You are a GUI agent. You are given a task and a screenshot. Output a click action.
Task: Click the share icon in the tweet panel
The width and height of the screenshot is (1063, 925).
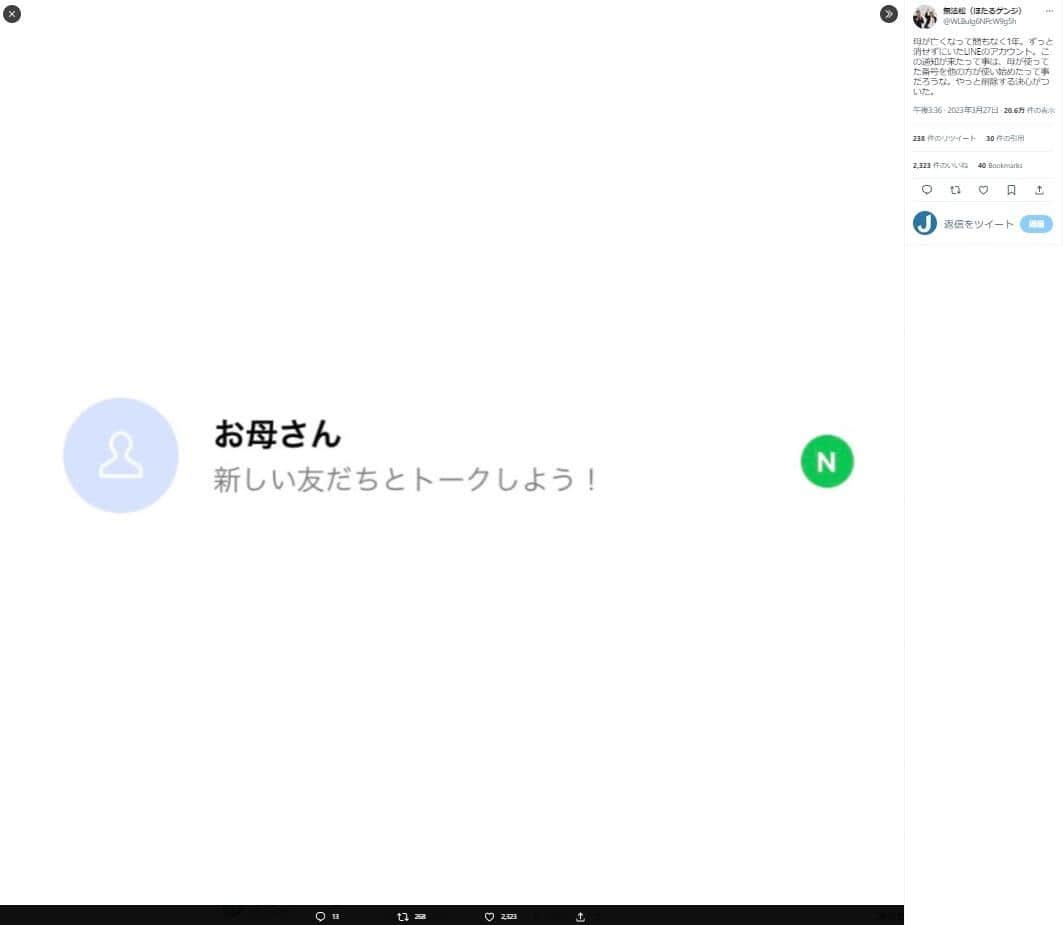click(x=1039, y=190)
